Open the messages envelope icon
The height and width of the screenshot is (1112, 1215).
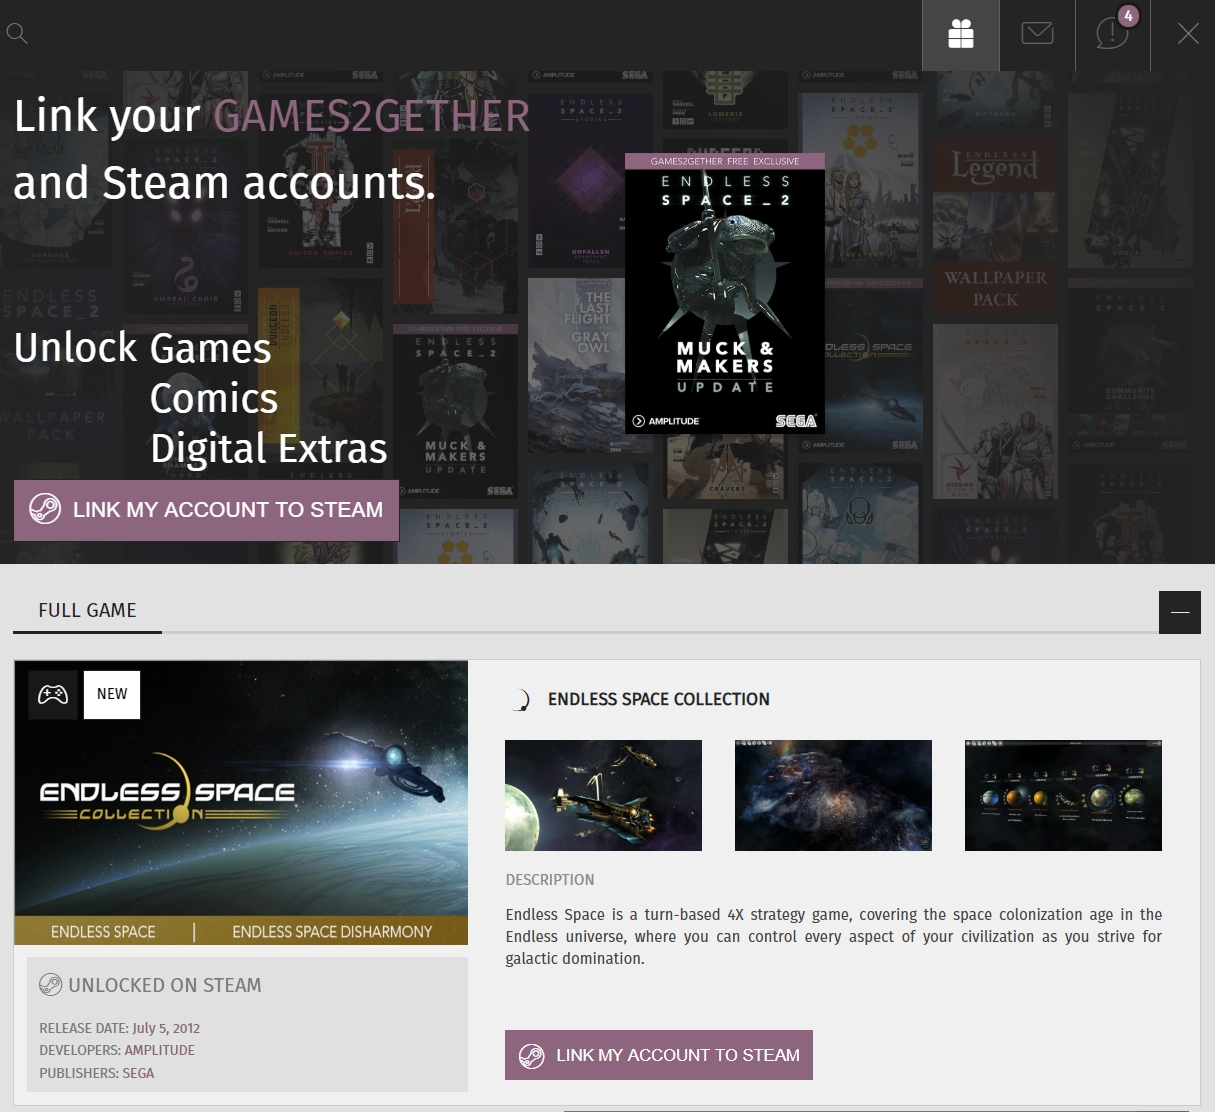1037,34
